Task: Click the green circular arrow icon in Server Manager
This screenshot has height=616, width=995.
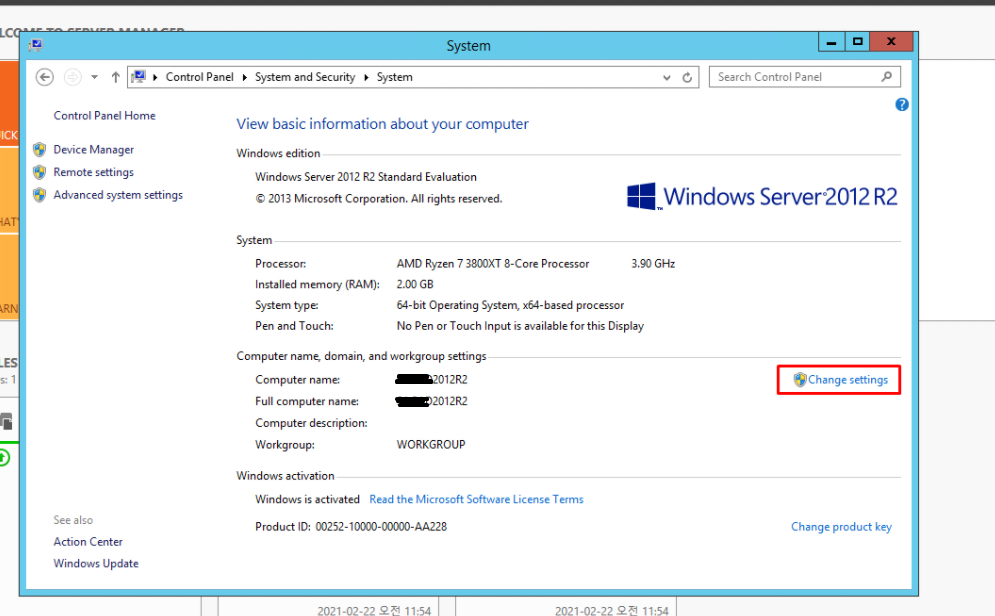Action: coord(4,457)
